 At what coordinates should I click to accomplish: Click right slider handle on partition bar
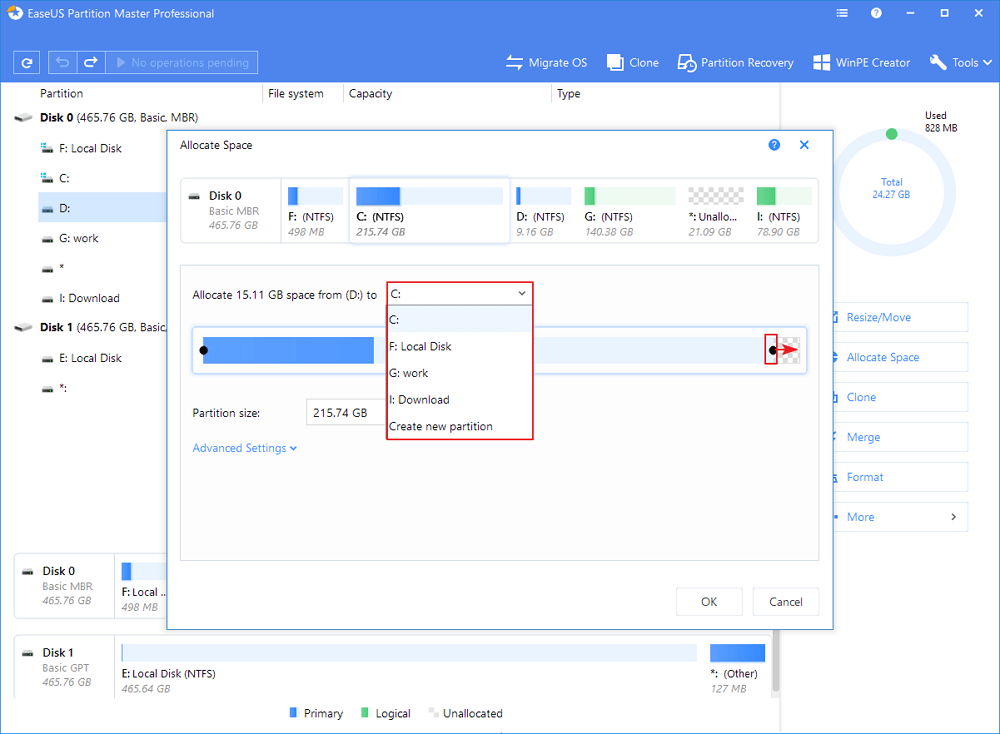pos(772,350)
